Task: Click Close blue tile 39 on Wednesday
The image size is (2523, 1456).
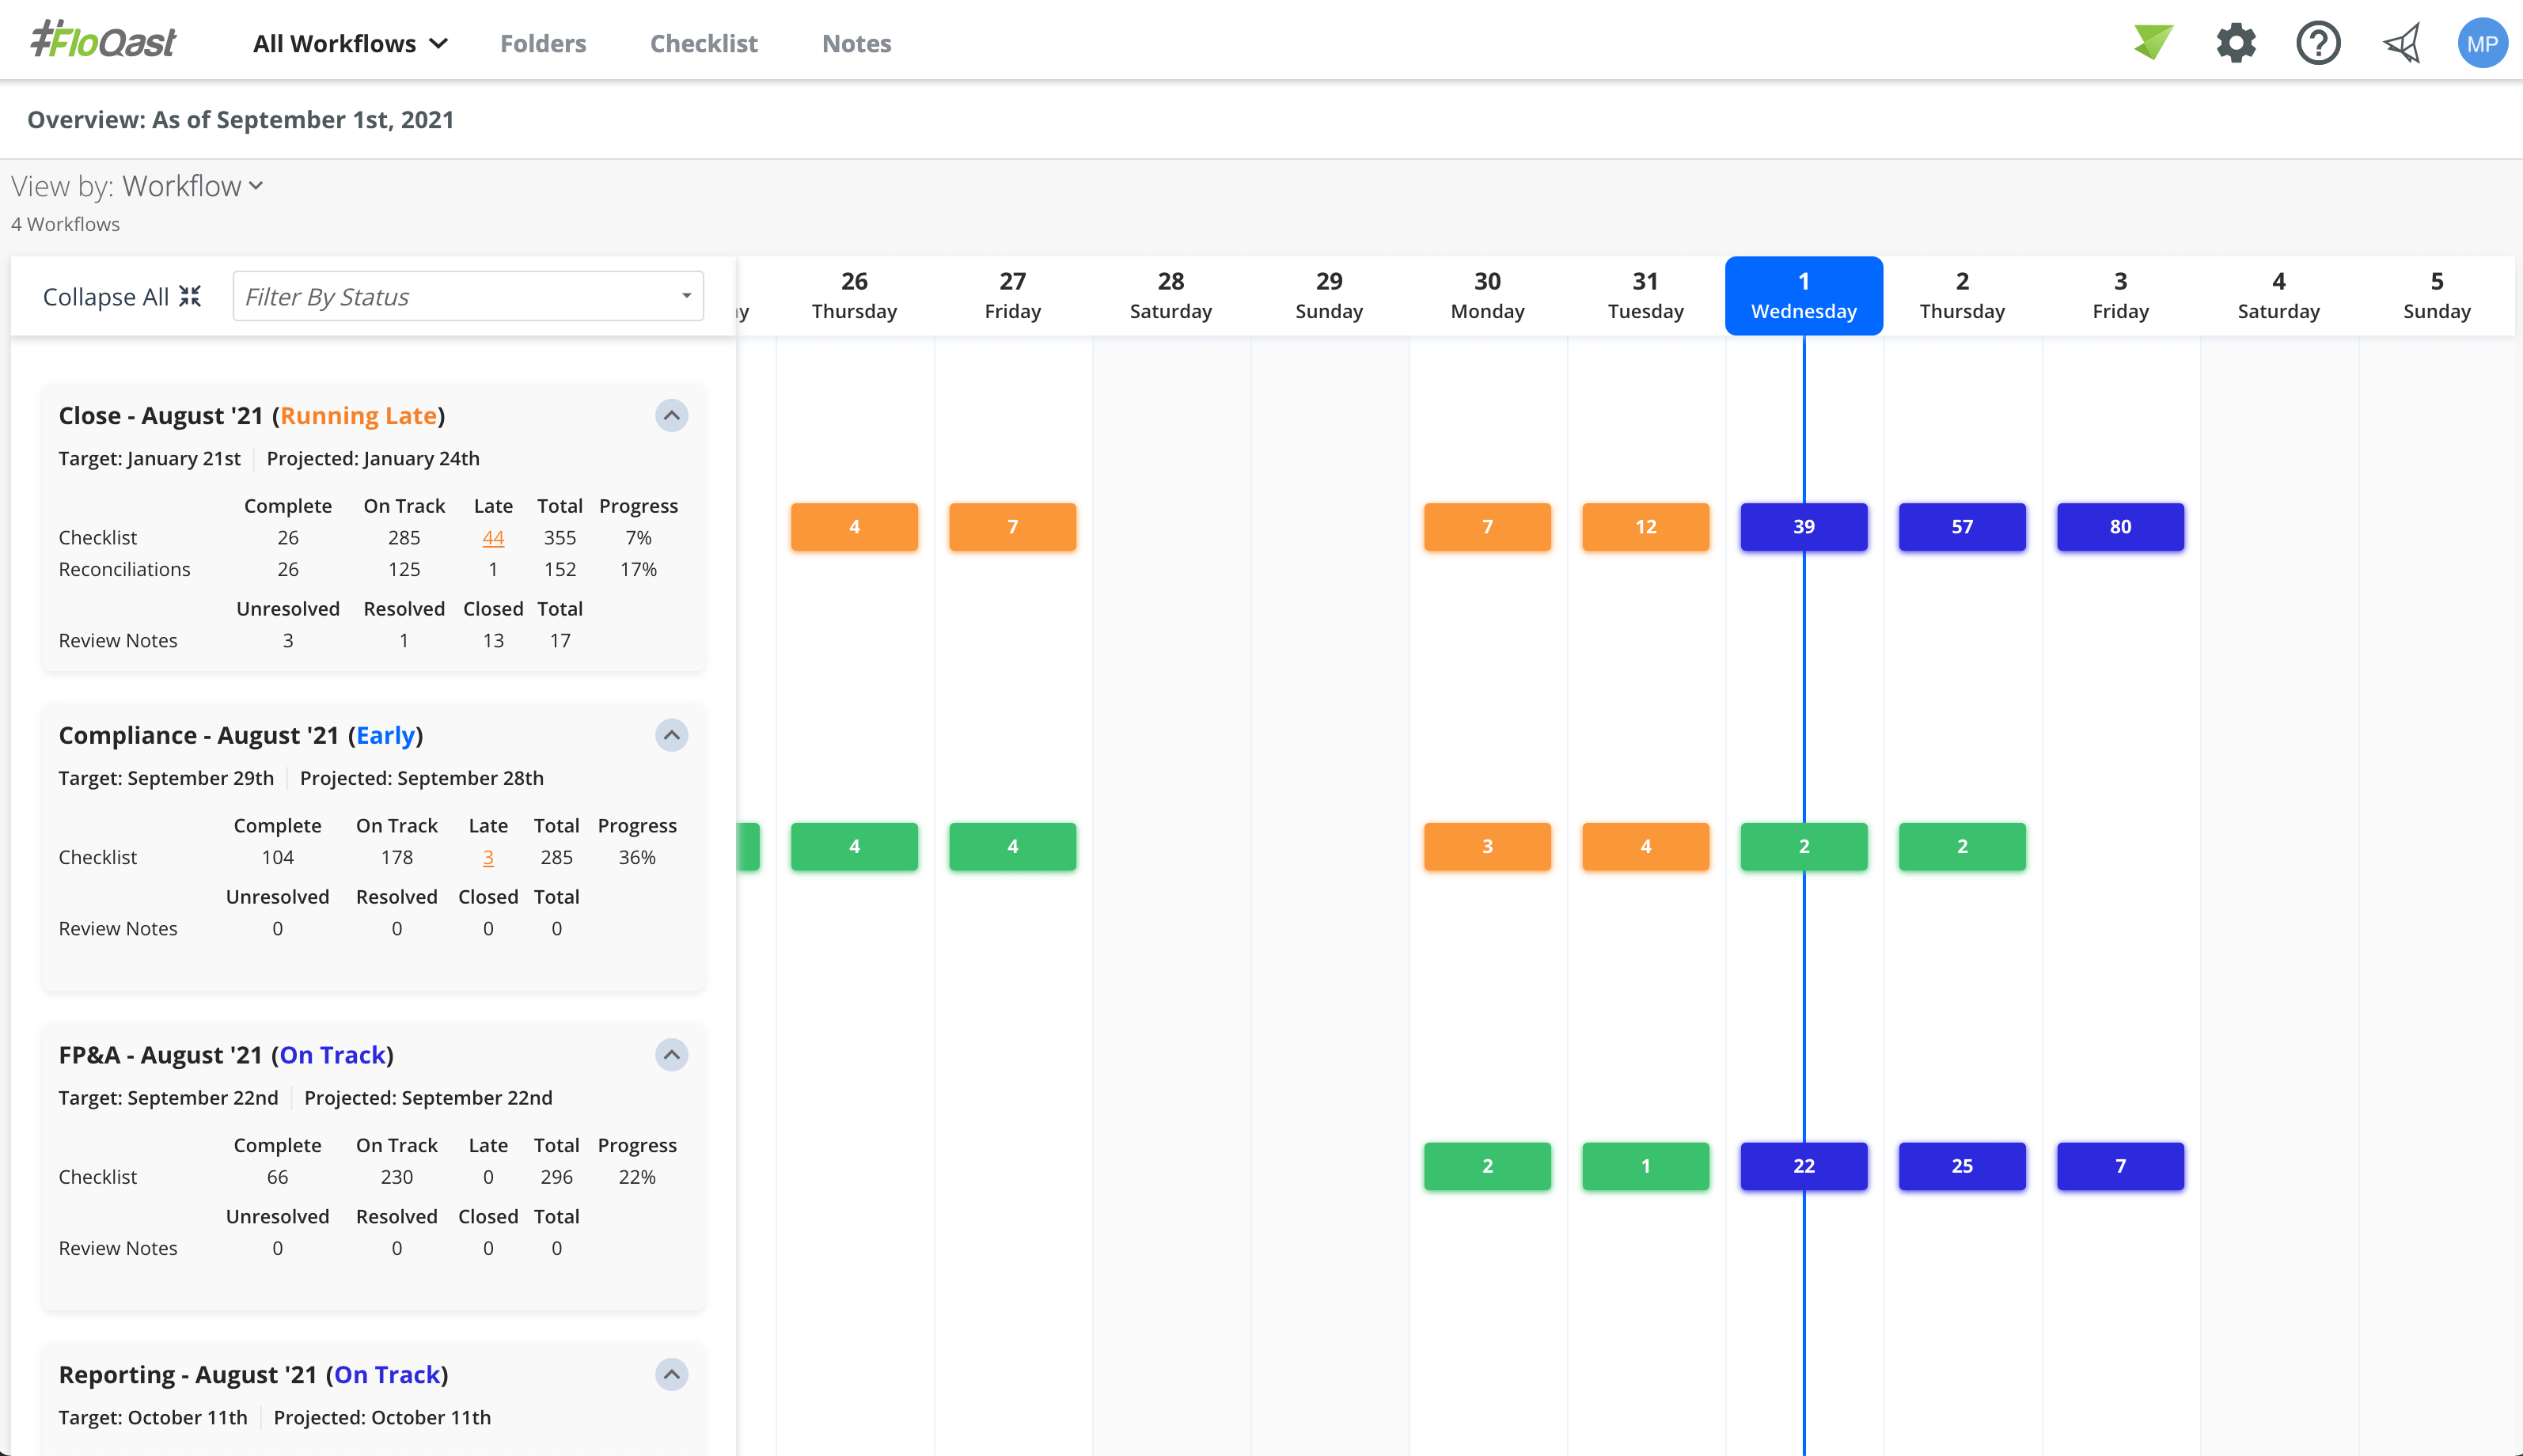Action: point(1804,527)
